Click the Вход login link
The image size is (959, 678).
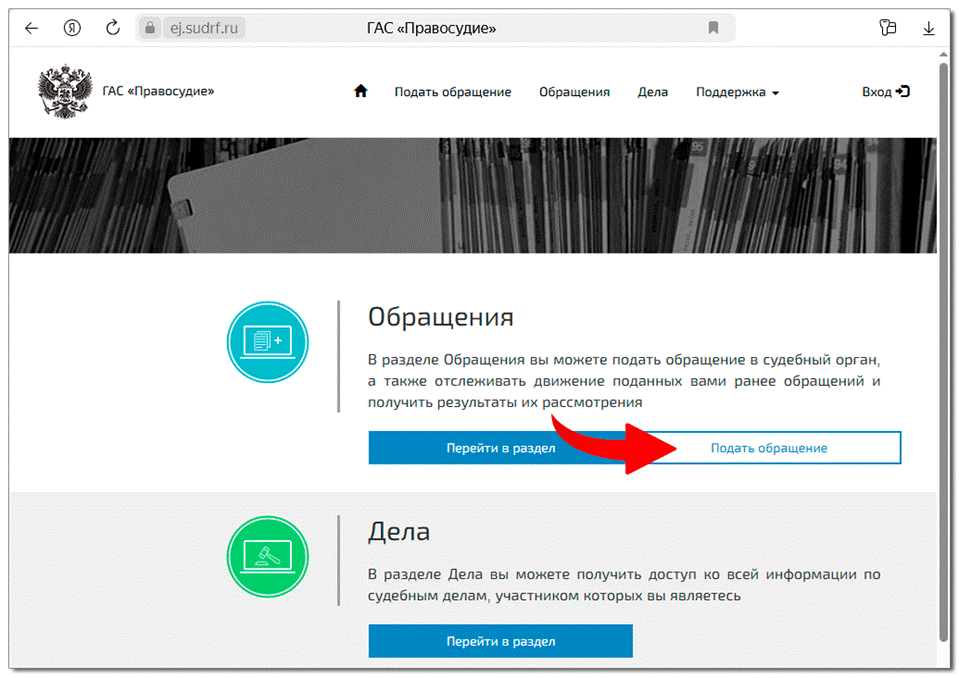885,92
